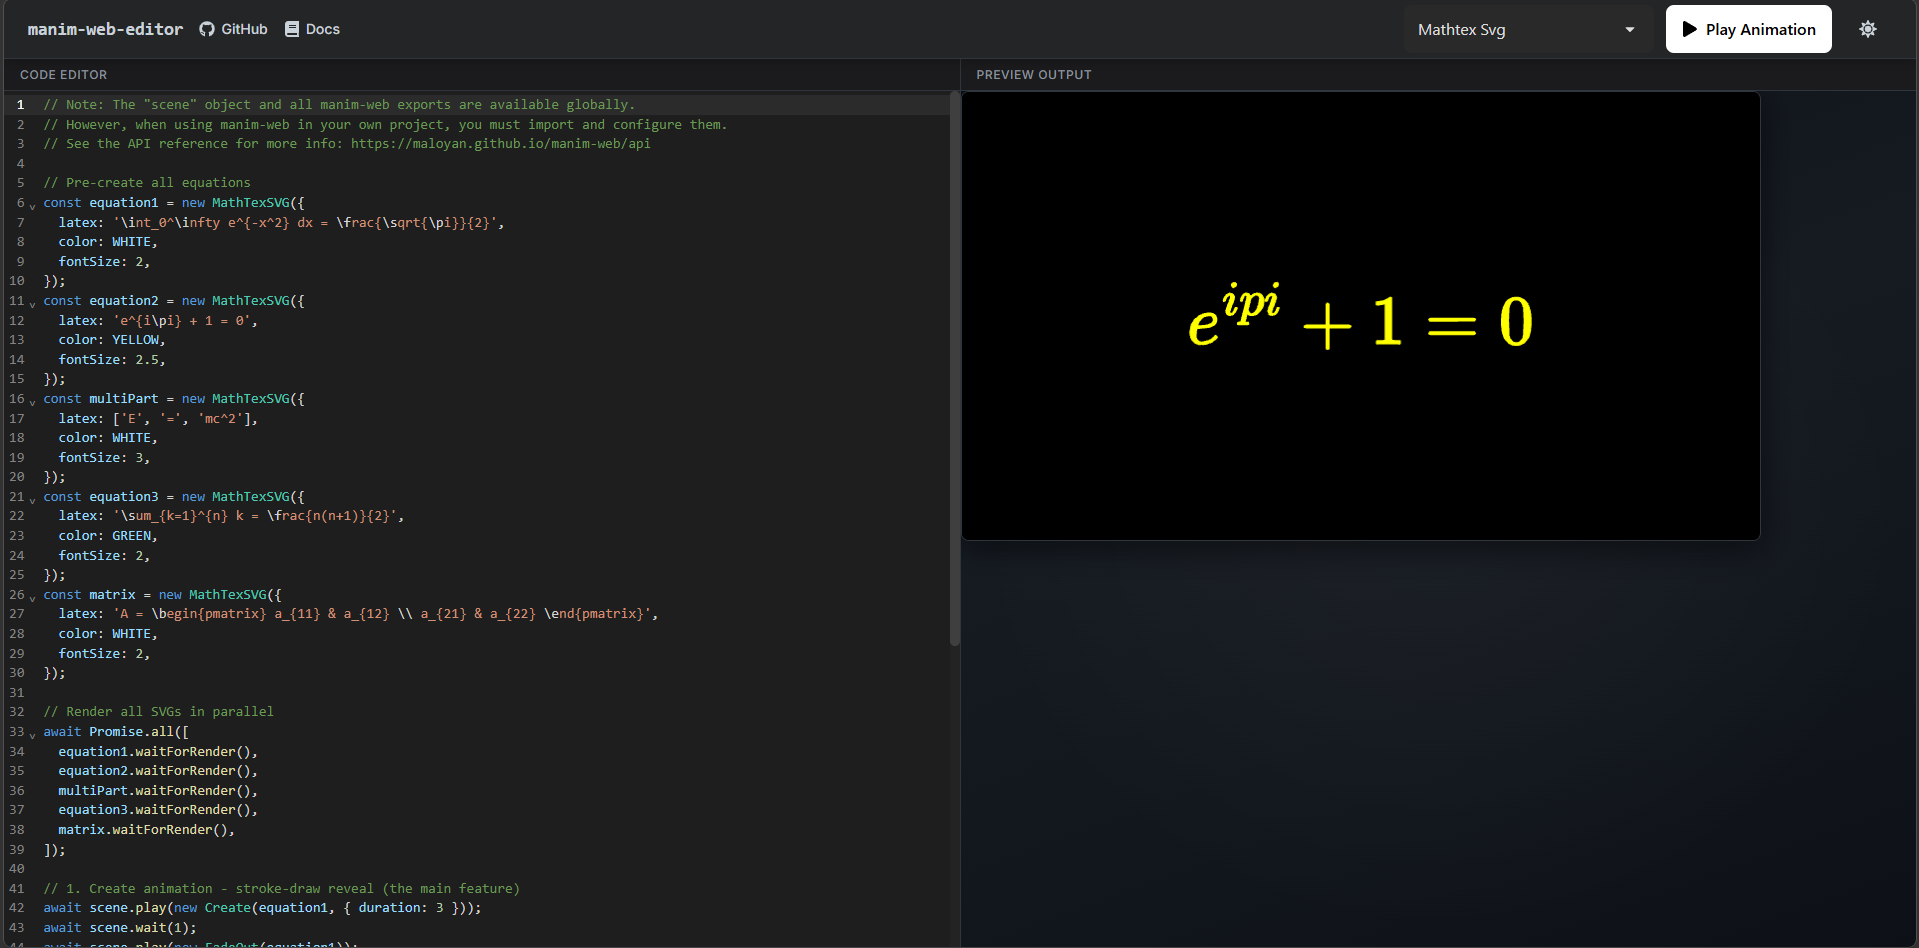The height and width of the screenshot is (948, 1919).
Task: Collapse the equation2 block fold arrow
Action: point(32,303)
